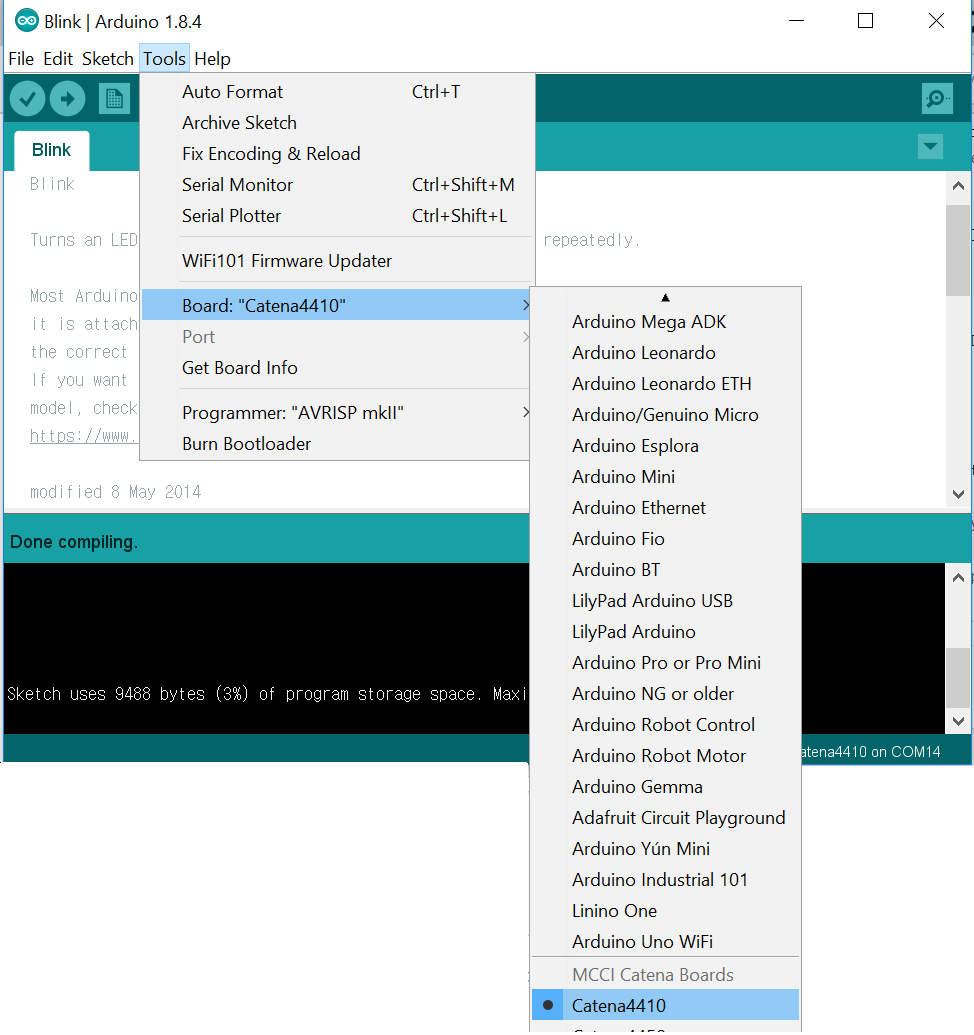Click console scrollbar down arrow

tap(958, 721)
